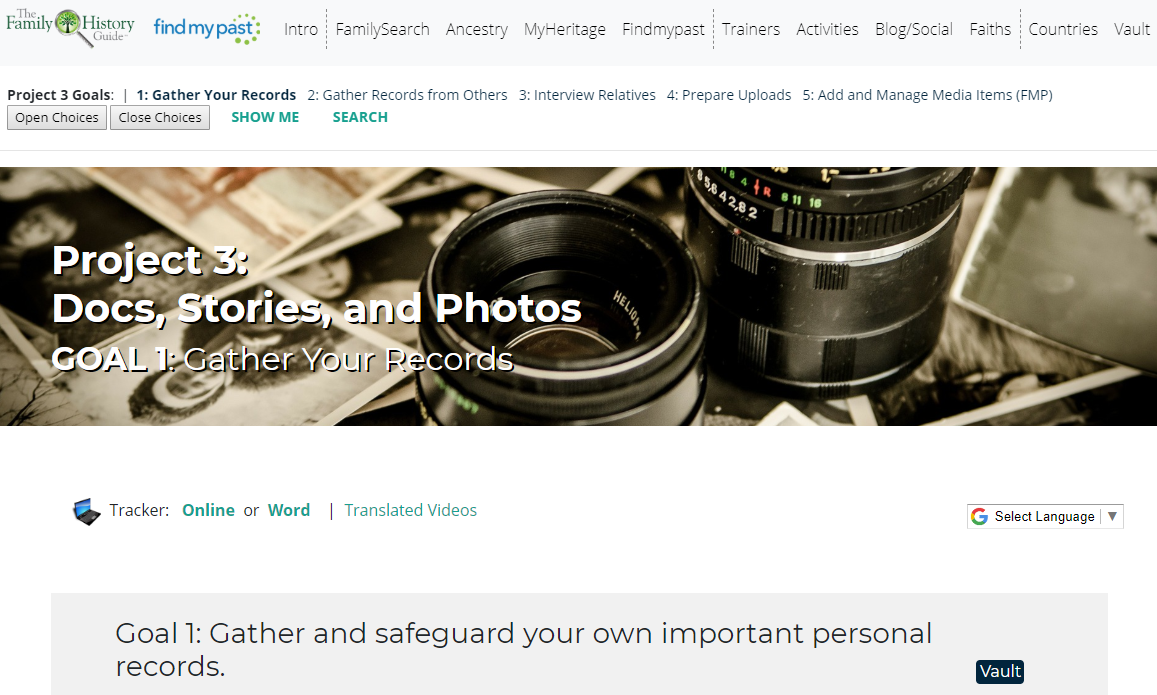Open the Countries menu
1157x695 pixels.
pos(1063,30)
